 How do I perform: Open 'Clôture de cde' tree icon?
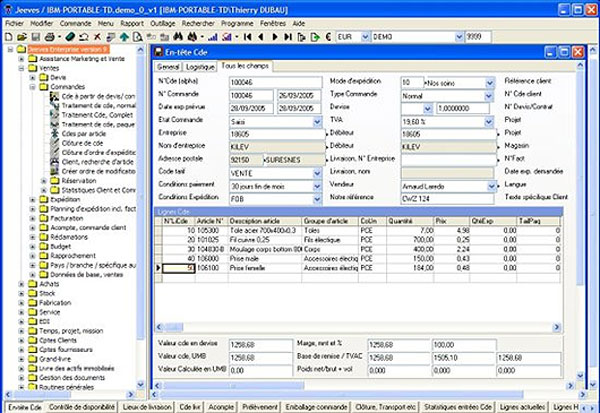click(54, 142)
